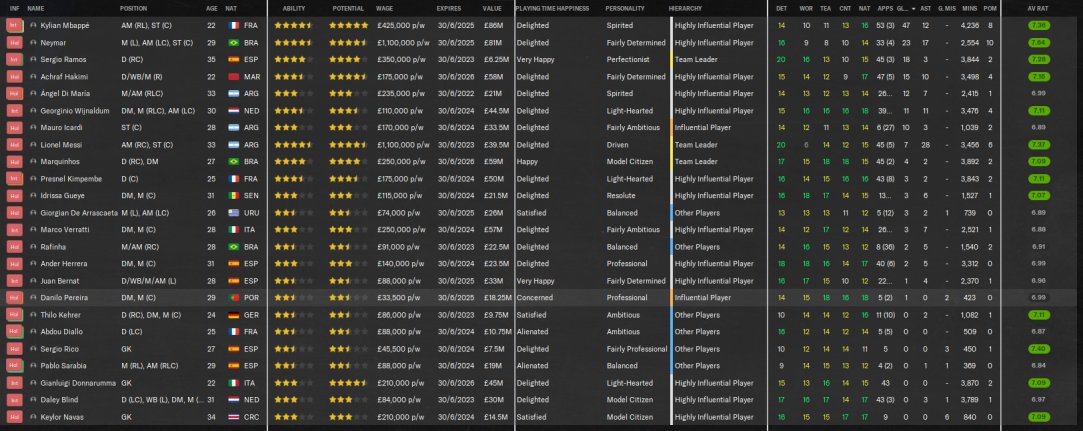Sort players by the POSITION header
The height and width of the screenshot is (431, 1083).
coord(133,8)
